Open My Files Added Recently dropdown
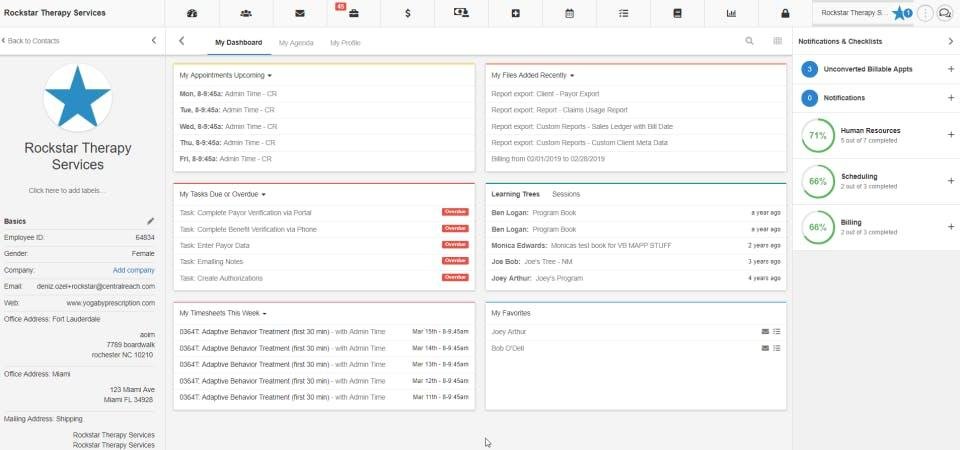 (x=533, y=75)
